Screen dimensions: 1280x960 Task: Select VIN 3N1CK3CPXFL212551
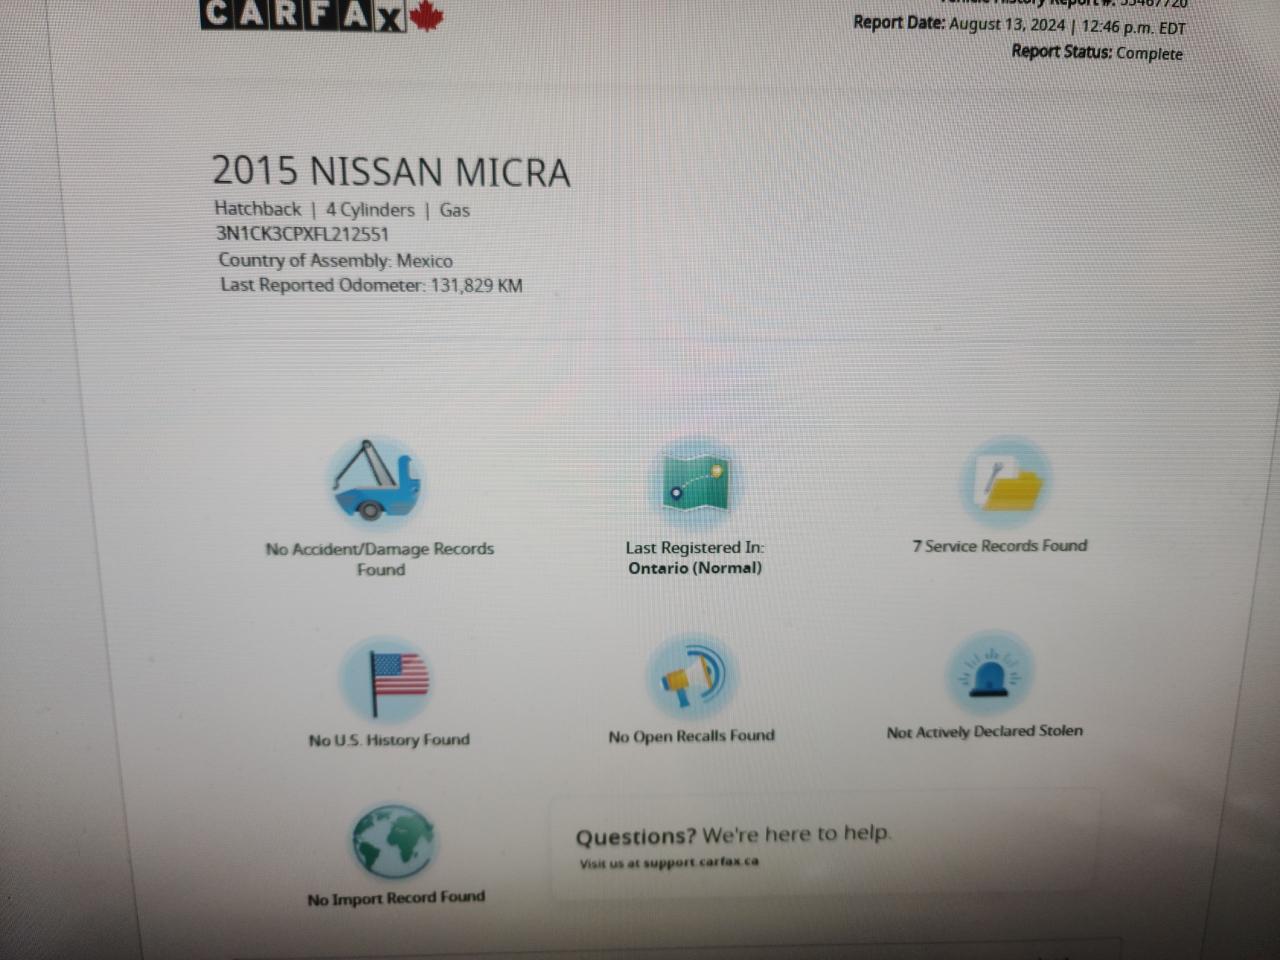pos(302,235)
